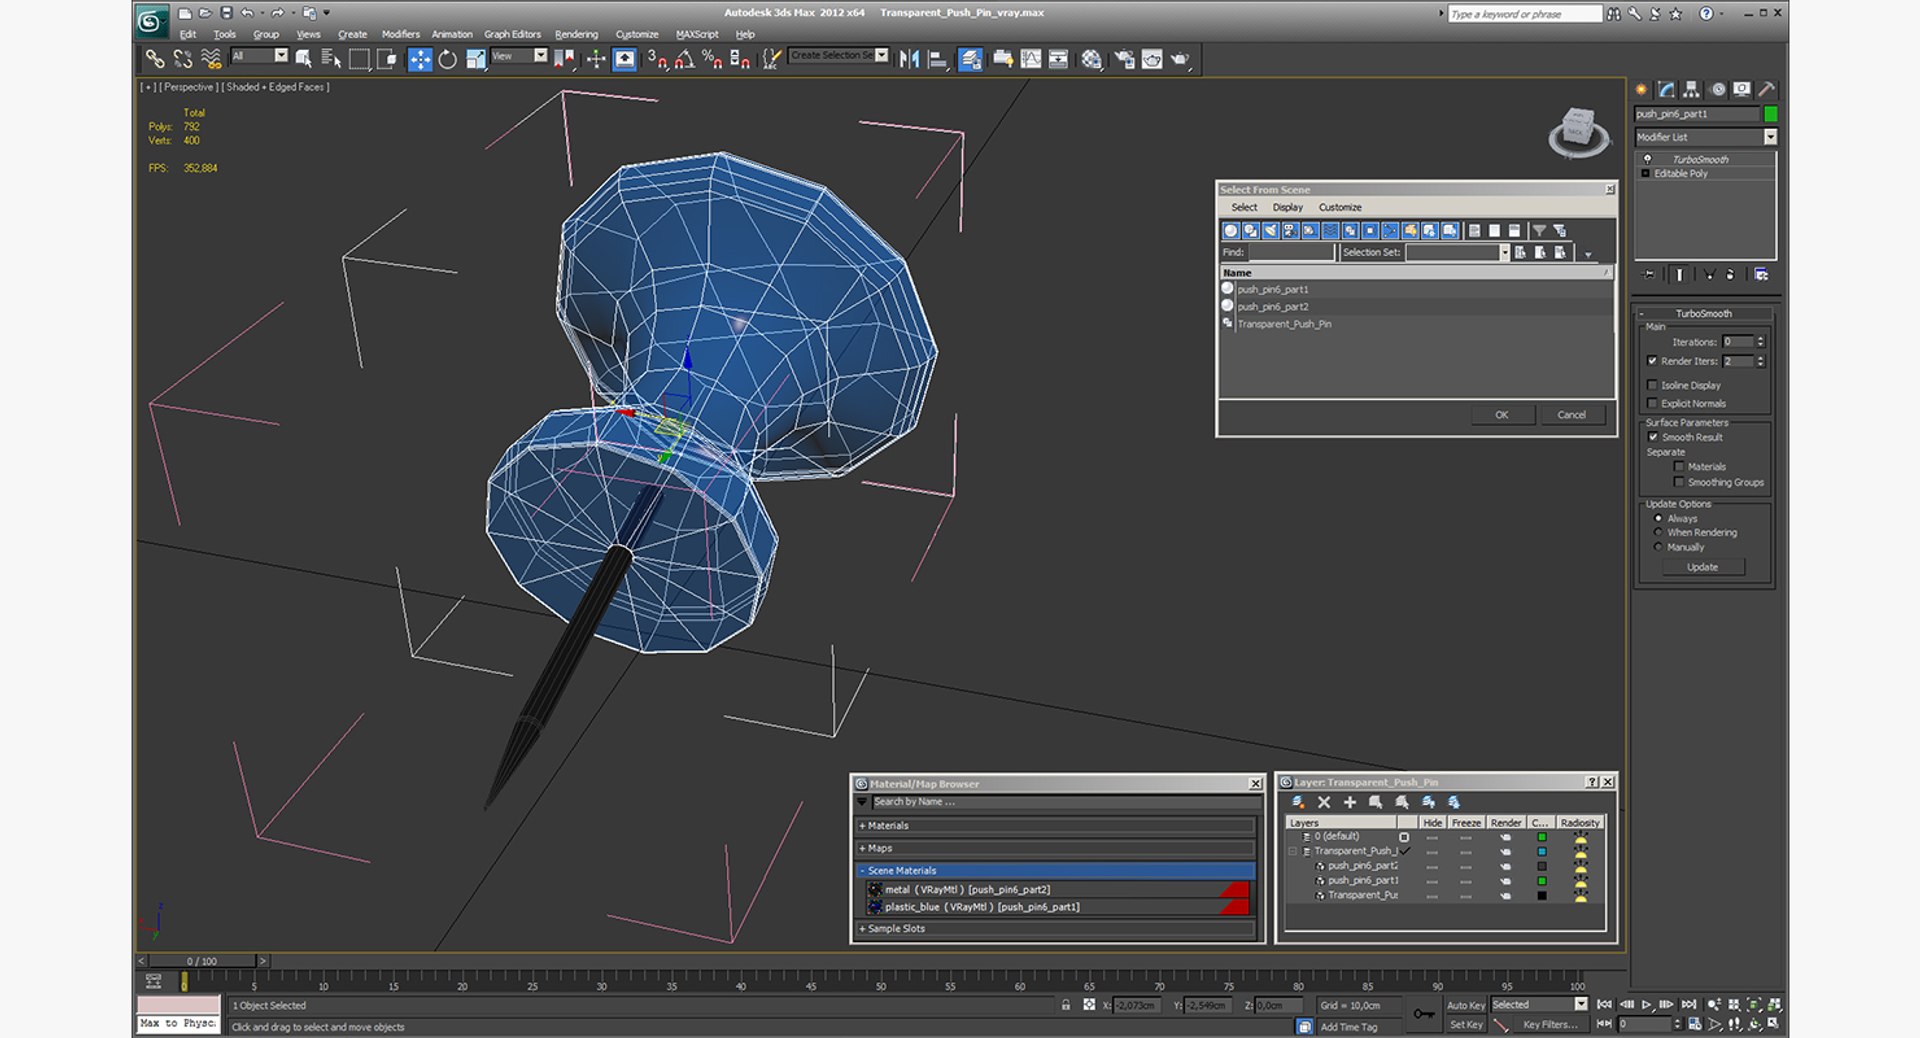The height and width of the screenshot is (1038, 1920).
Task: Click the Mirror tool icon
Action: click(909, 60)
